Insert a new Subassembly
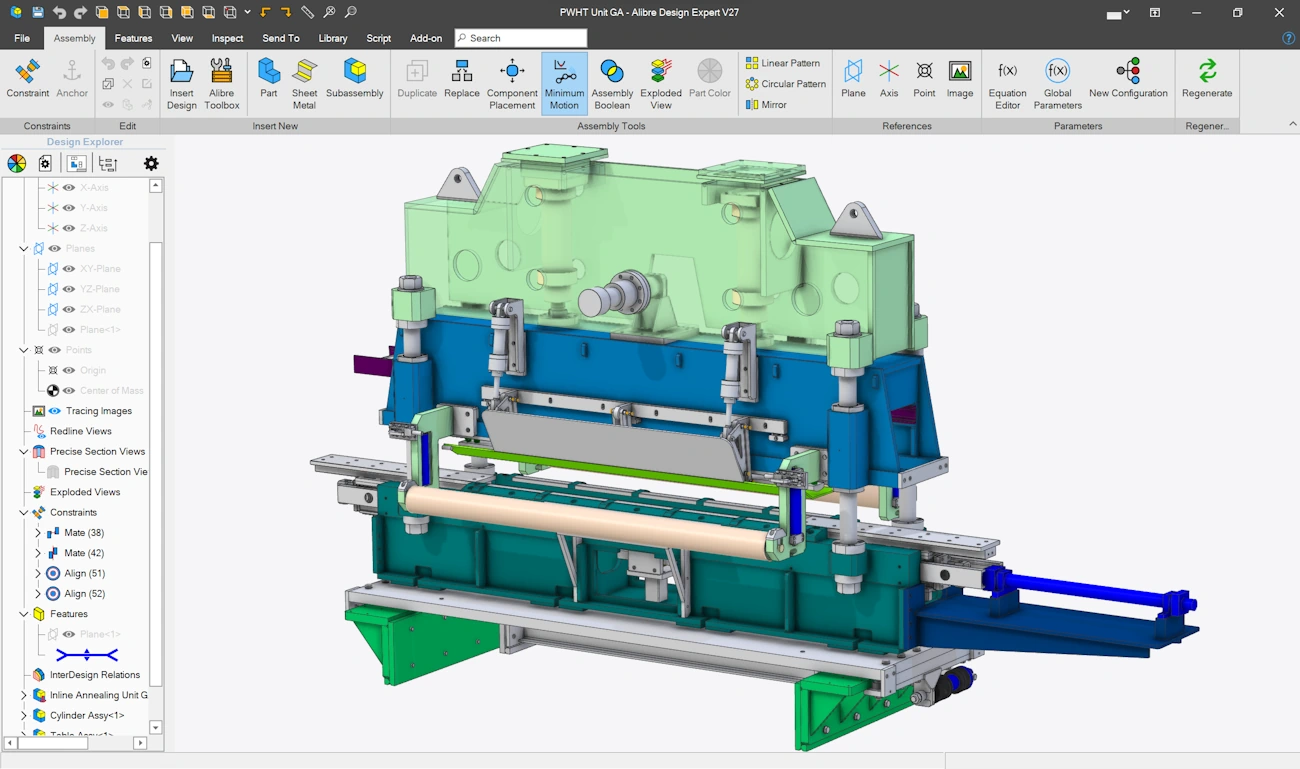 [x=355, y=78]
